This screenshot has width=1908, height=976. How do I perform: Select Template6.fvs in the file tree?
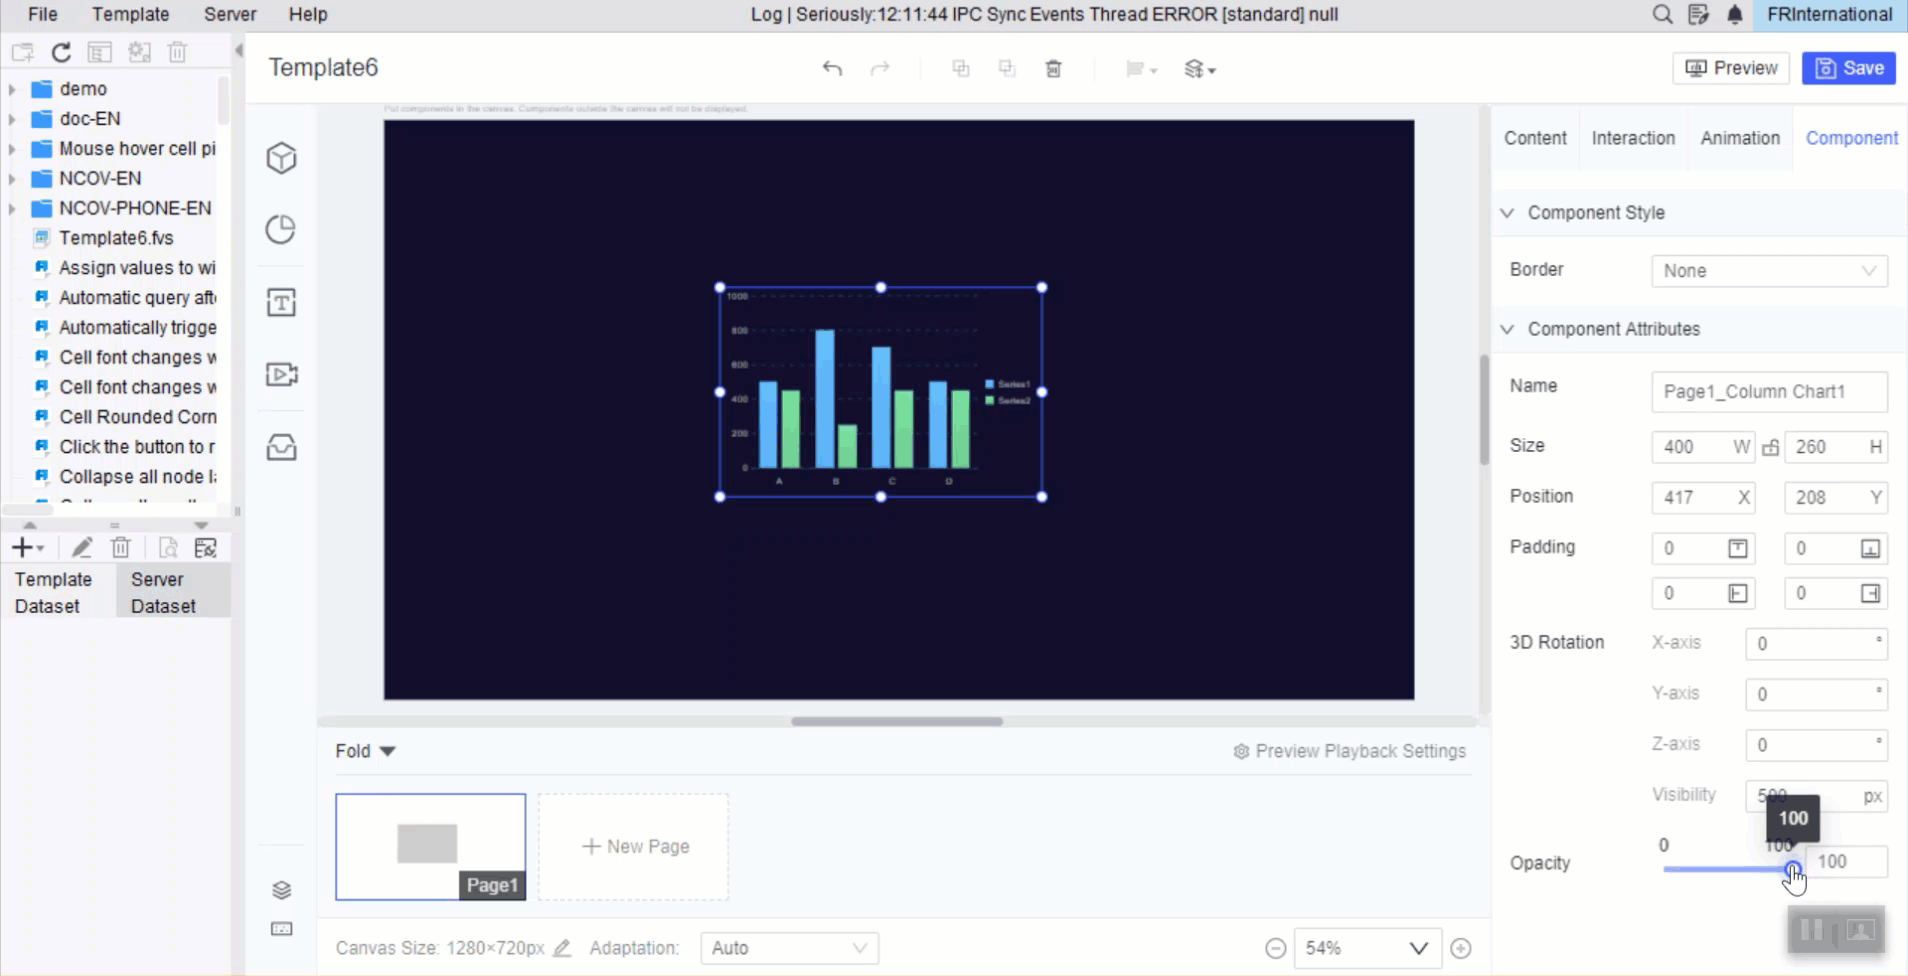(x=116, y=238)
